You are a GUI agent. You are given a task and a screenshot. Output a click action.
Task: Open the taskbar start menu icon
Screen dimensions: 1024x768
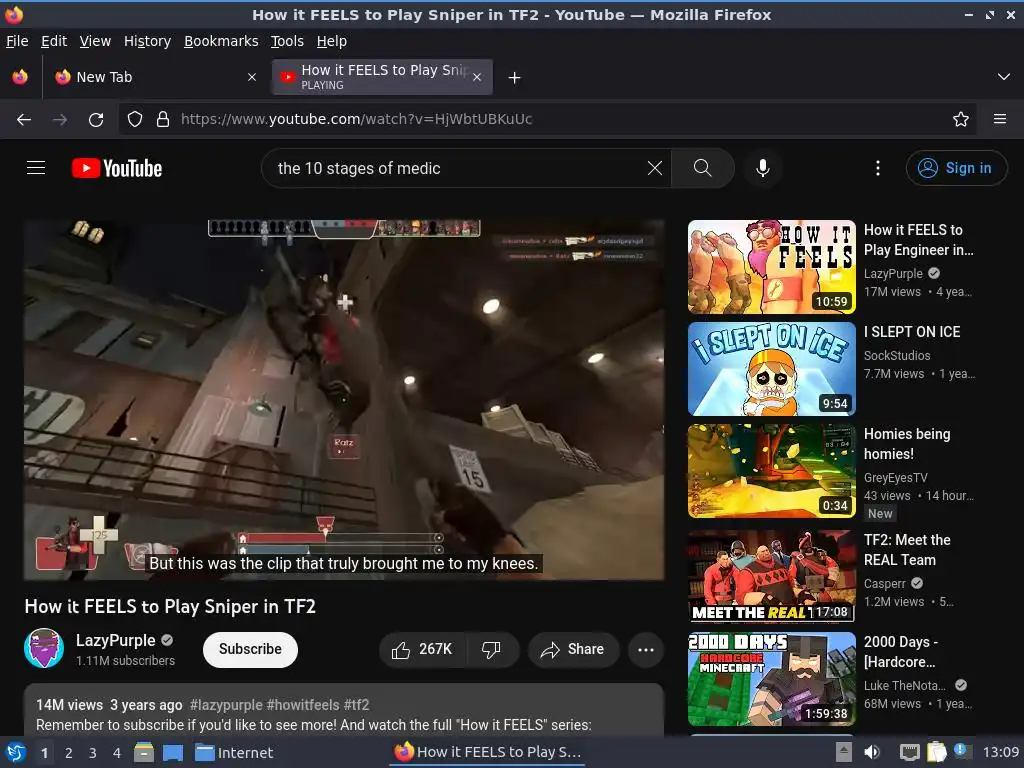(x=15, y=752)
